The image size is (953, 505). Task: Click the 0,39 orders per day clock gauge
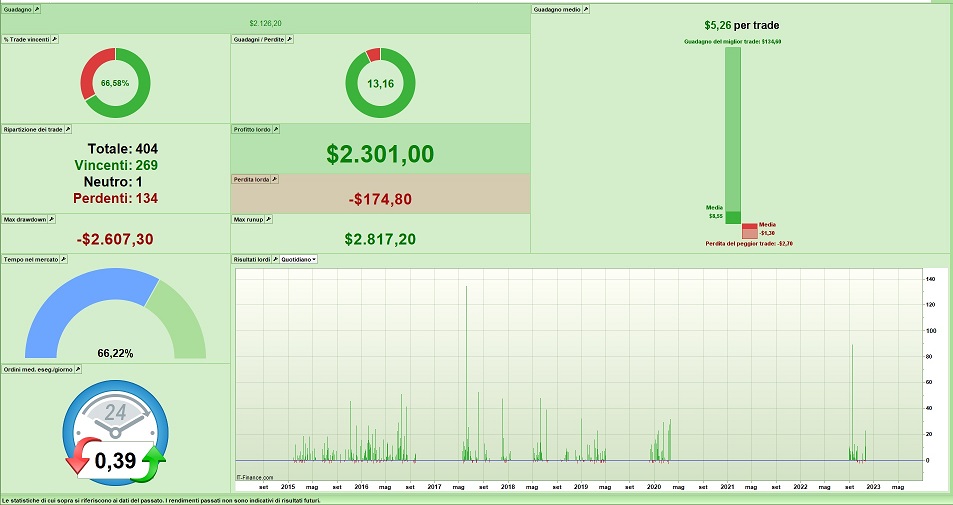coord(115,433)
